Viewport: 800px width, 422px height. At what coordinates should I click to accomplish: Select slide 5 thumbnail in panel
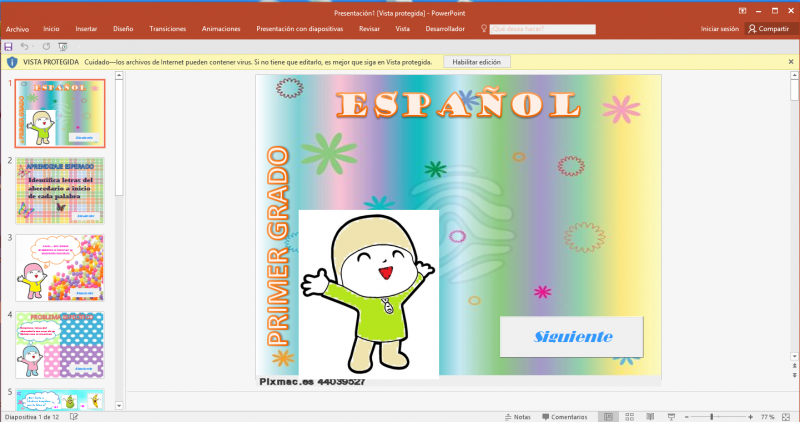point(60,400)
